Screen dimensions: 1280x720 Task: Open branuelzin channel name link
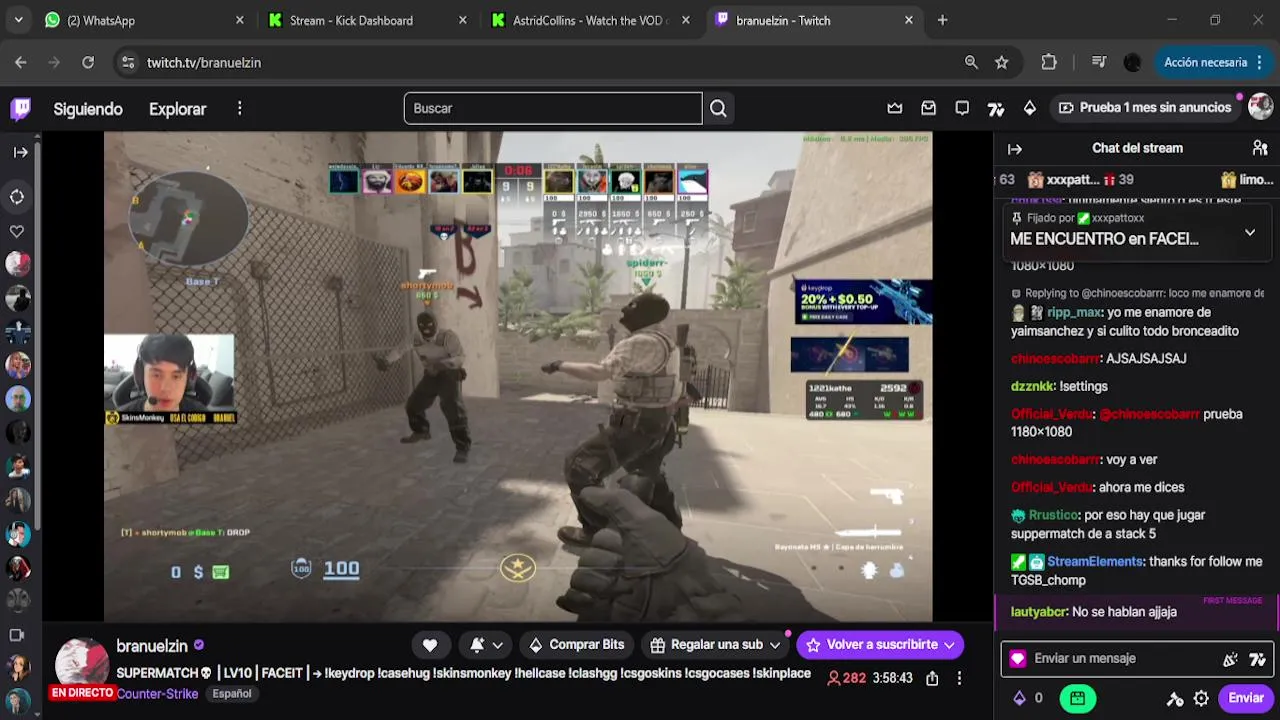point(152,646)
